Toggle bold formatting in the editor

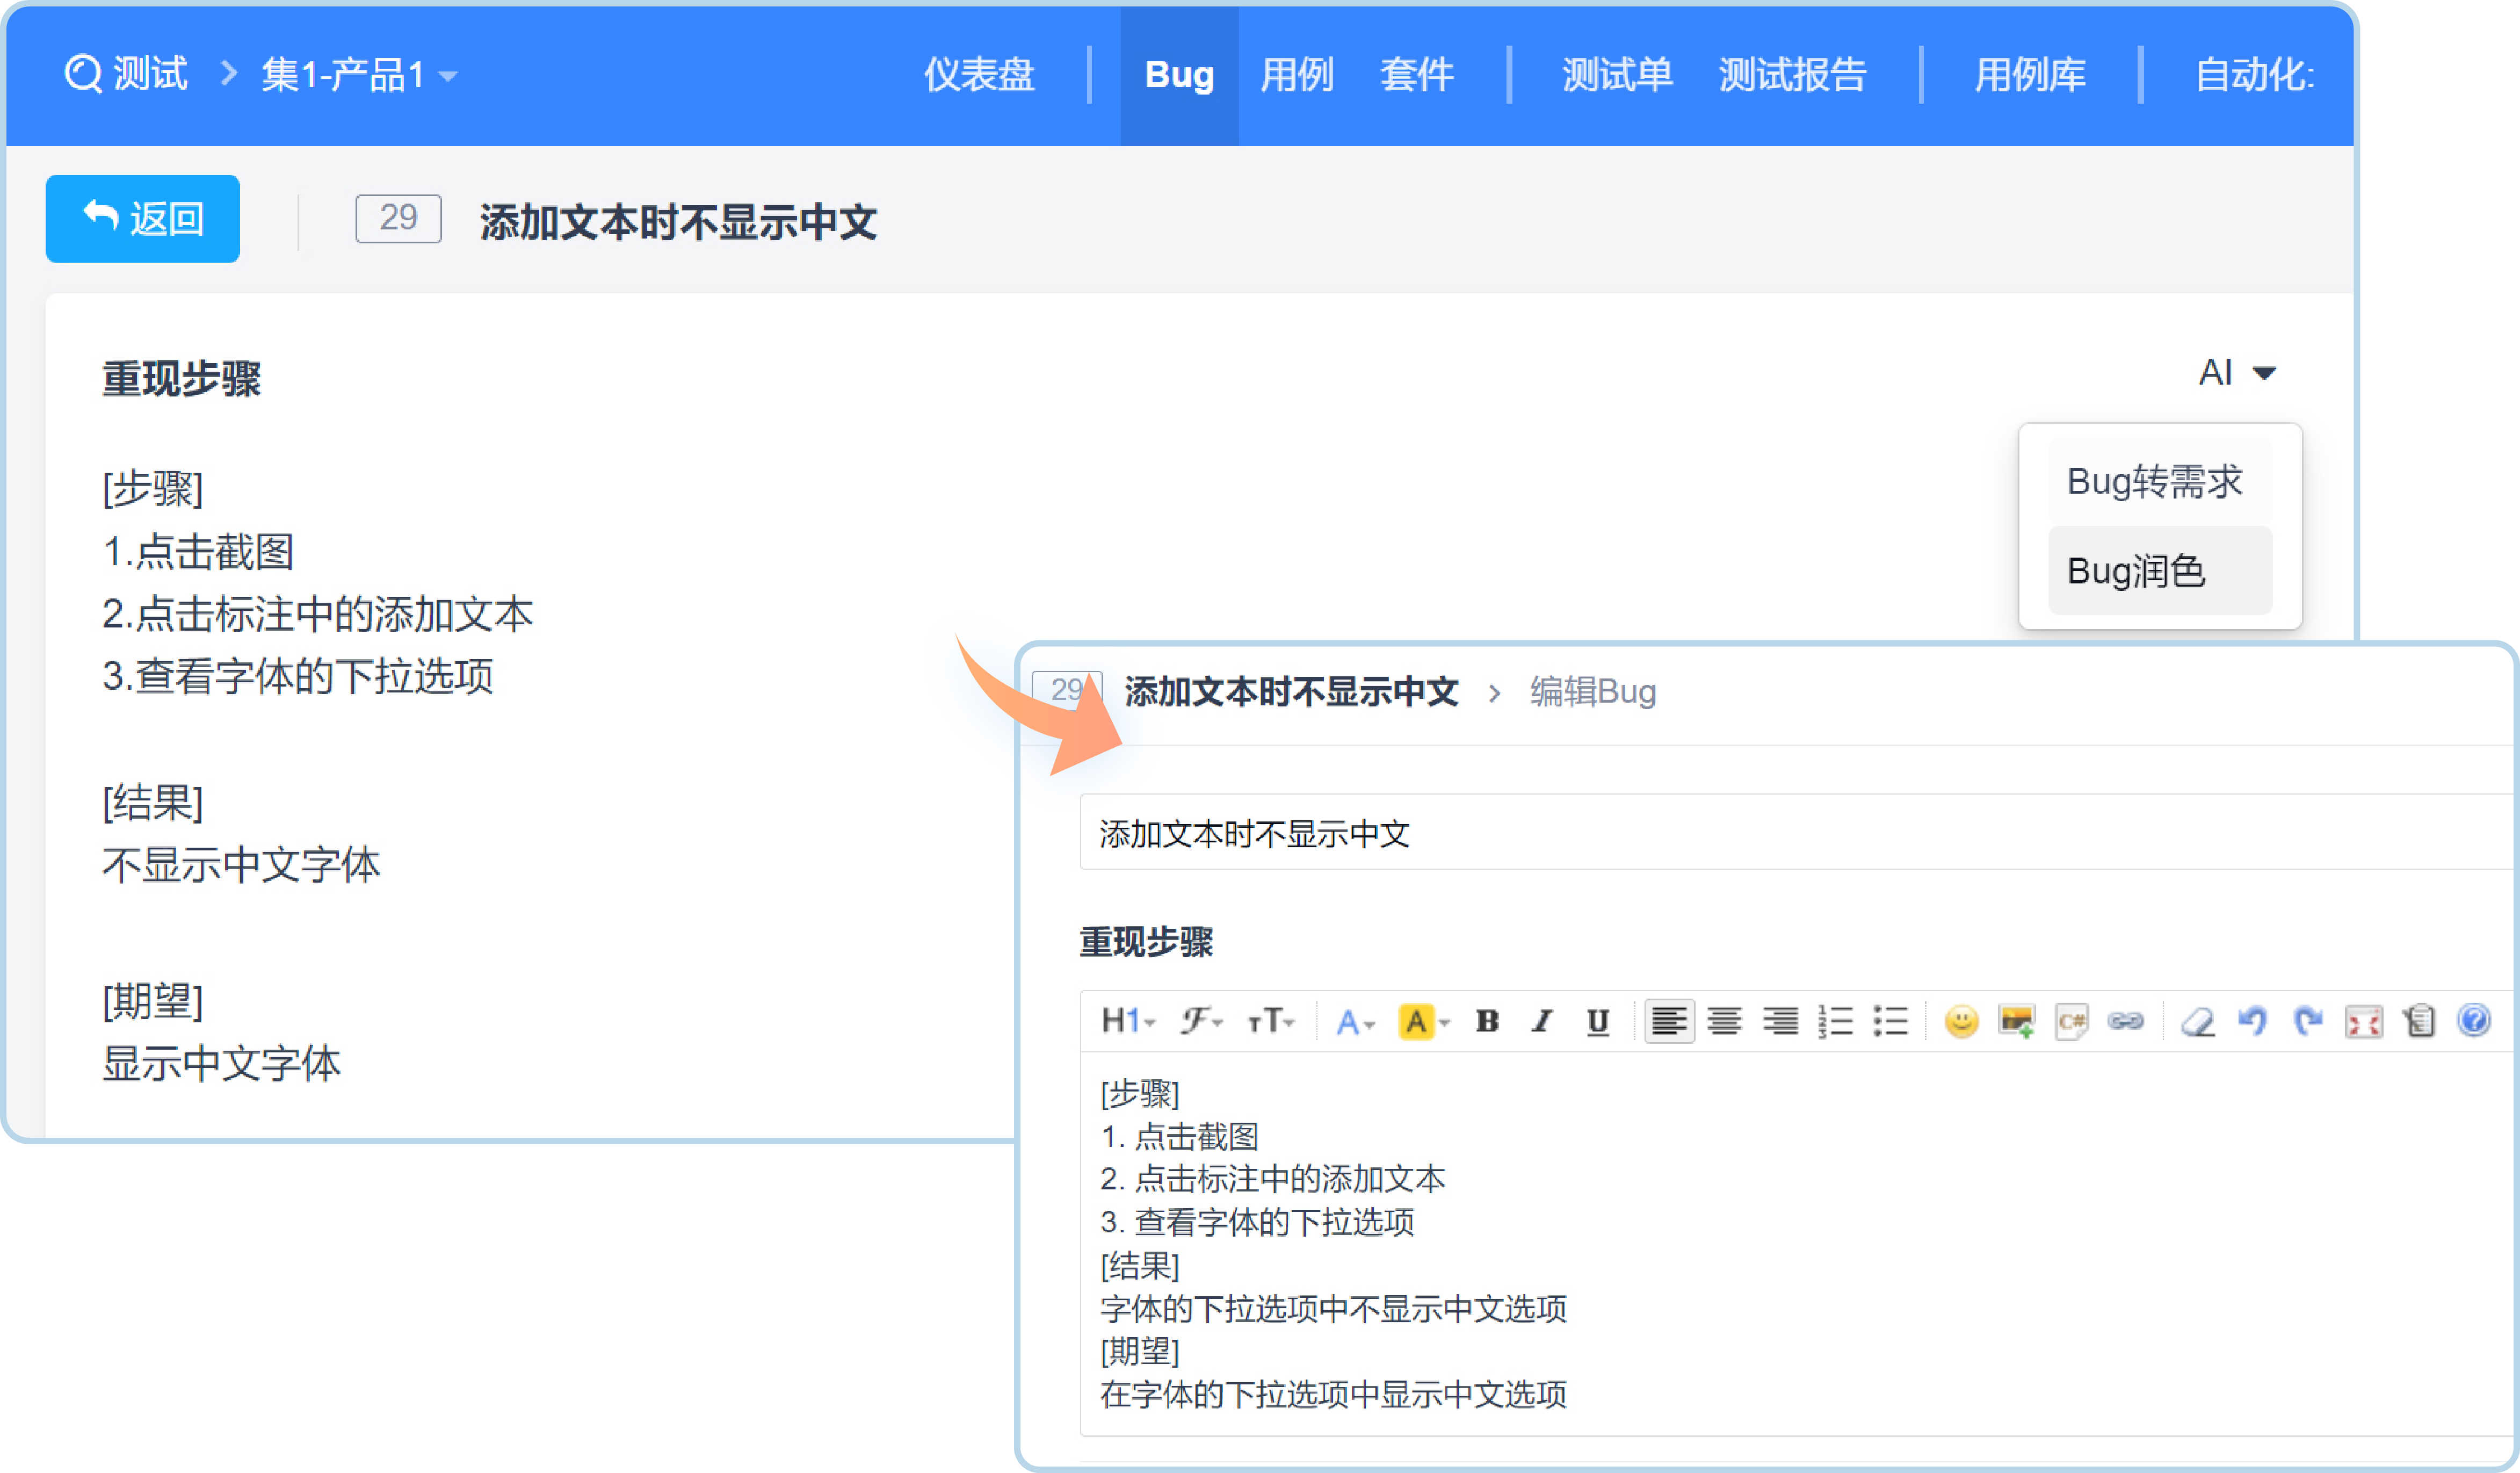[1487, 1021]
